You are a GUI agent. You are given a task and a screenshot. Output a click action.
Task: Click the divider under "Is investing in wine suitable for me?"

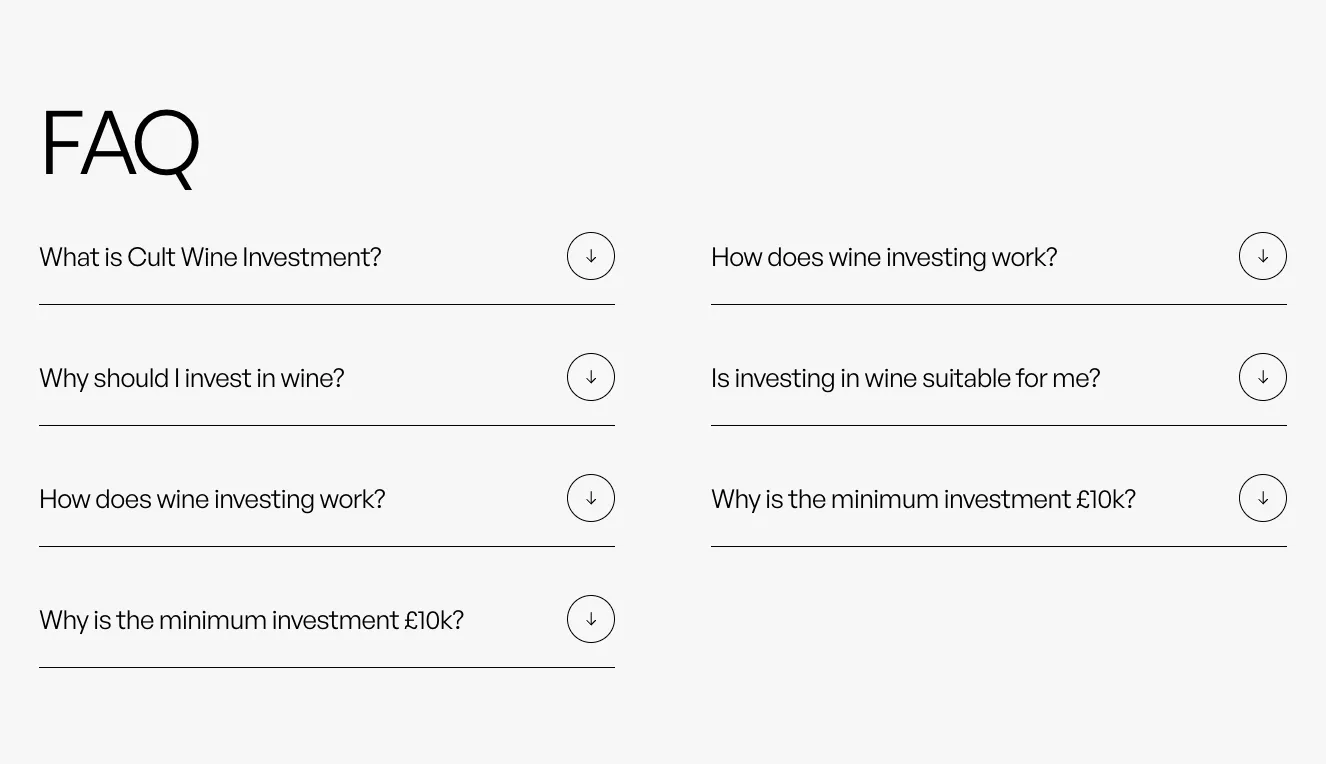999,425
